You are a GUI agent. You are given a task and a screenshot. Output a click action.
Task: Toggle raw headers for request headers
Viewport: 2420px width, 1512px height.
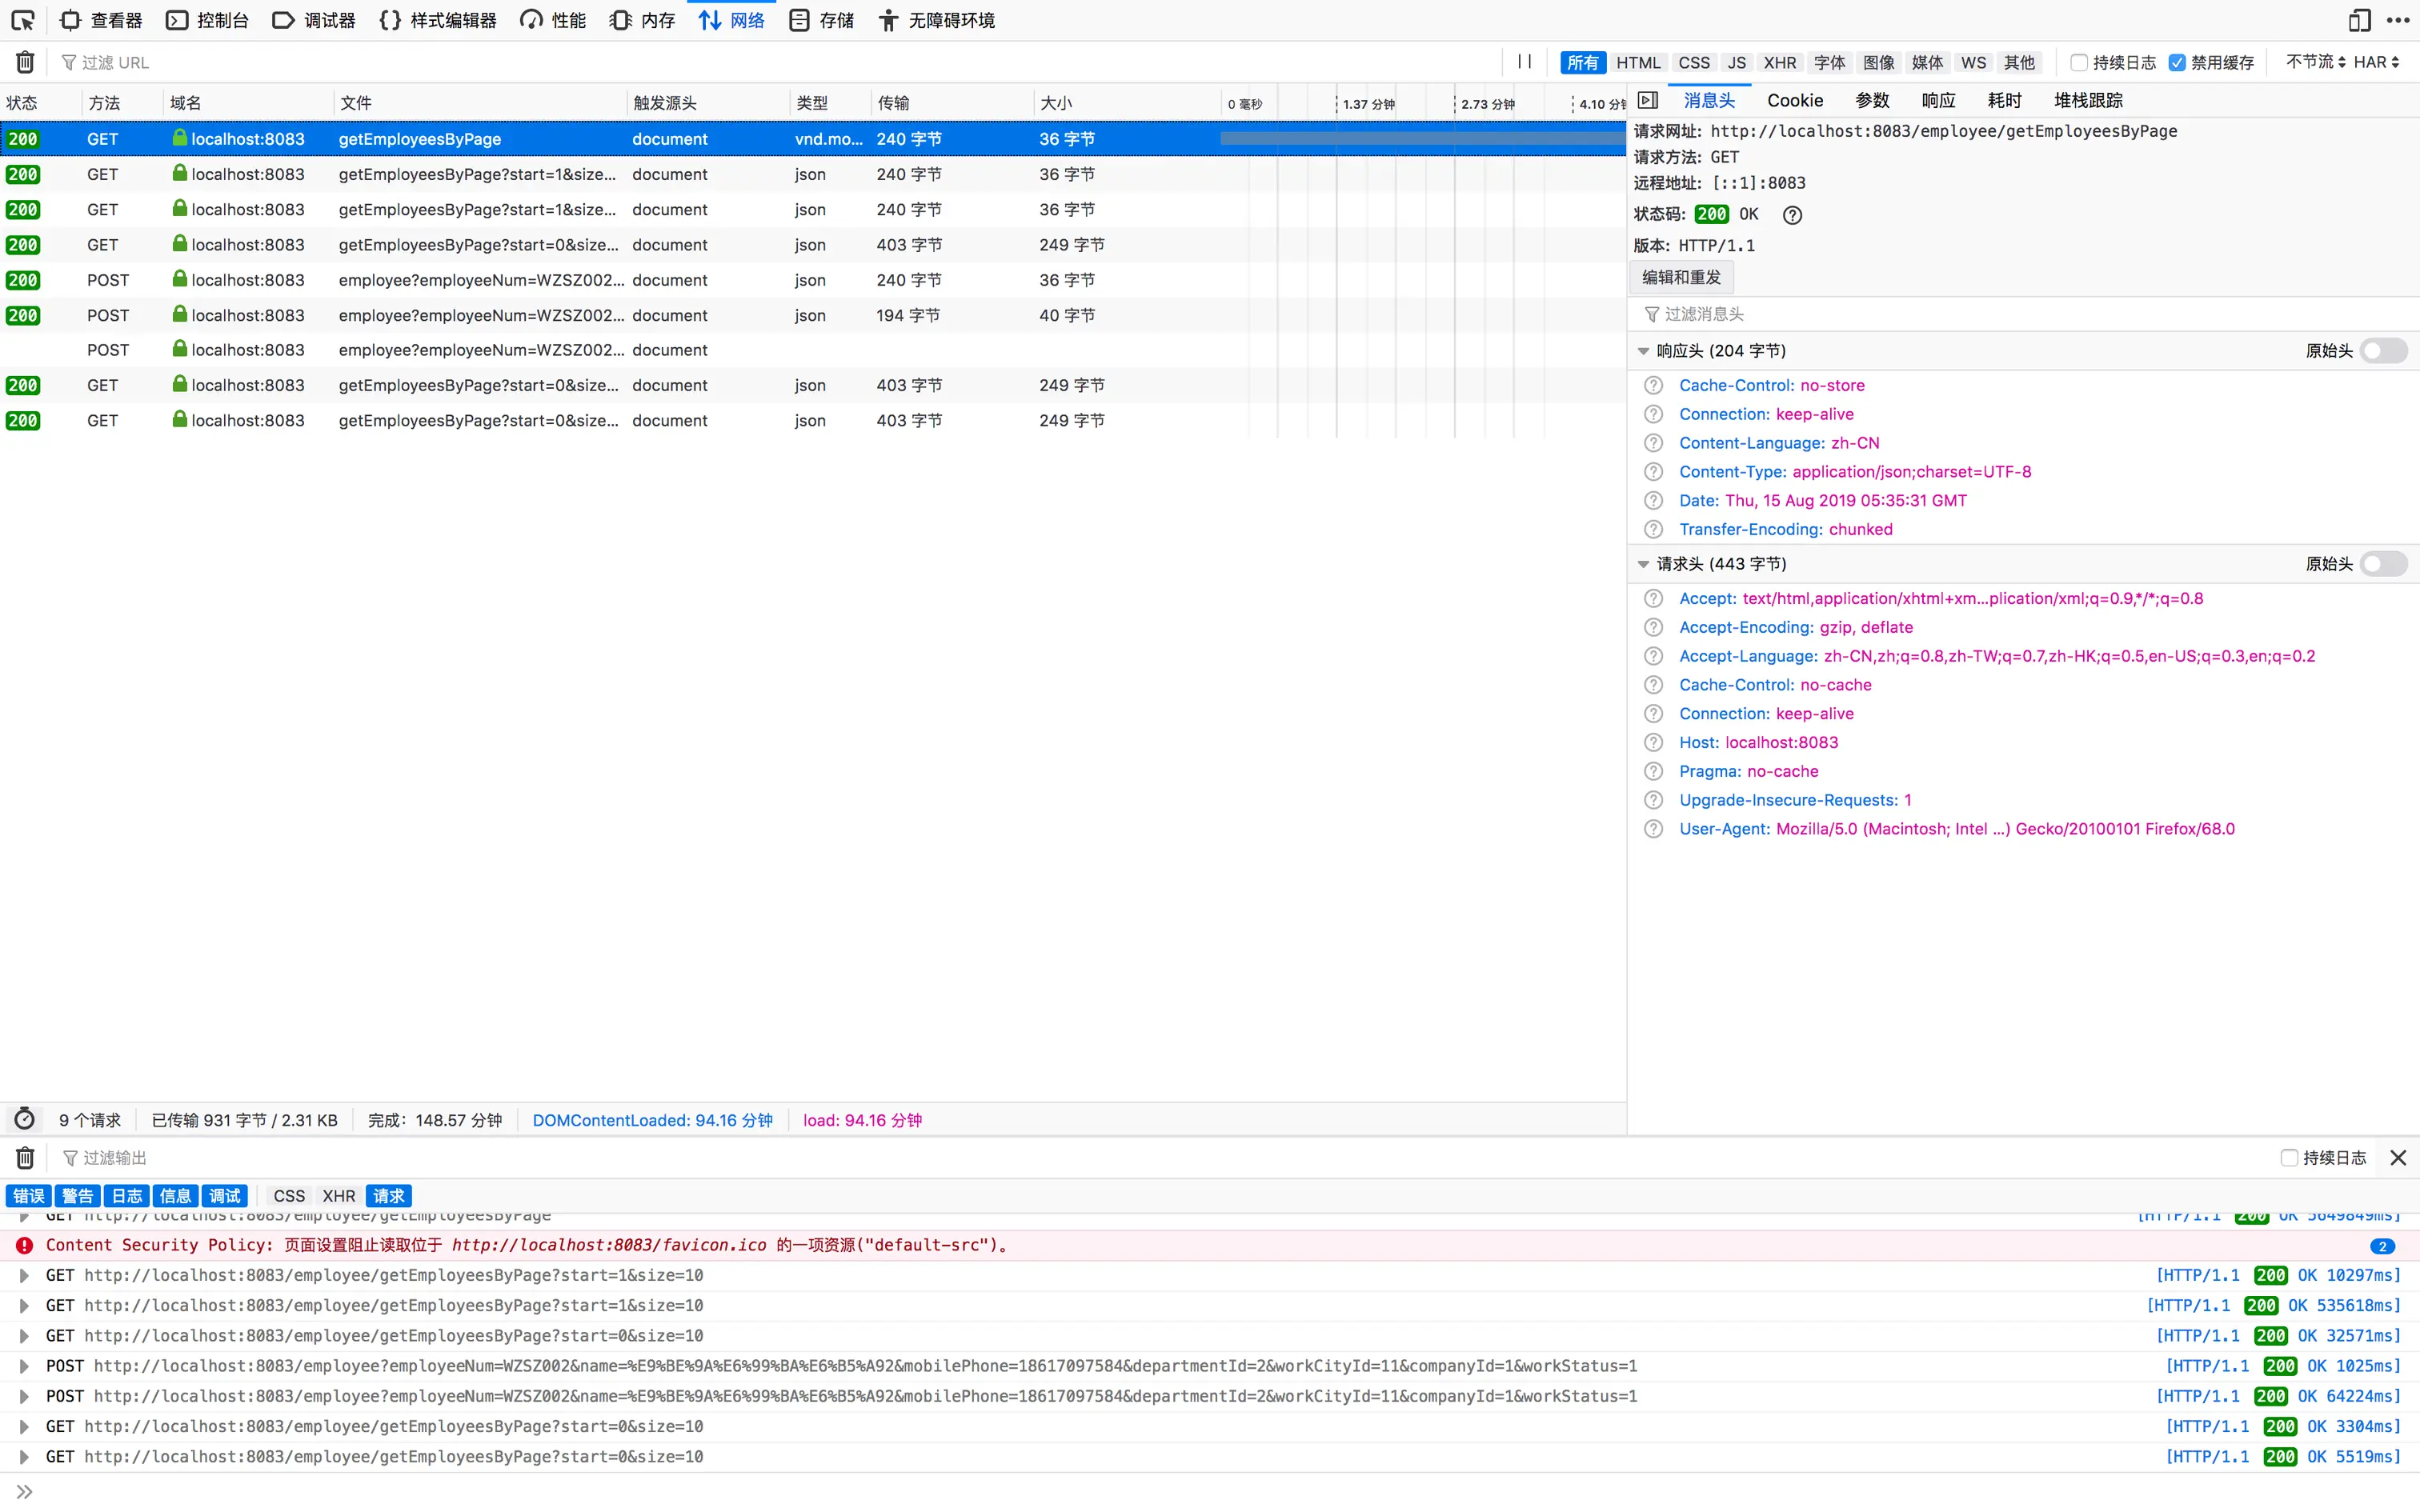click(2383, 564)
